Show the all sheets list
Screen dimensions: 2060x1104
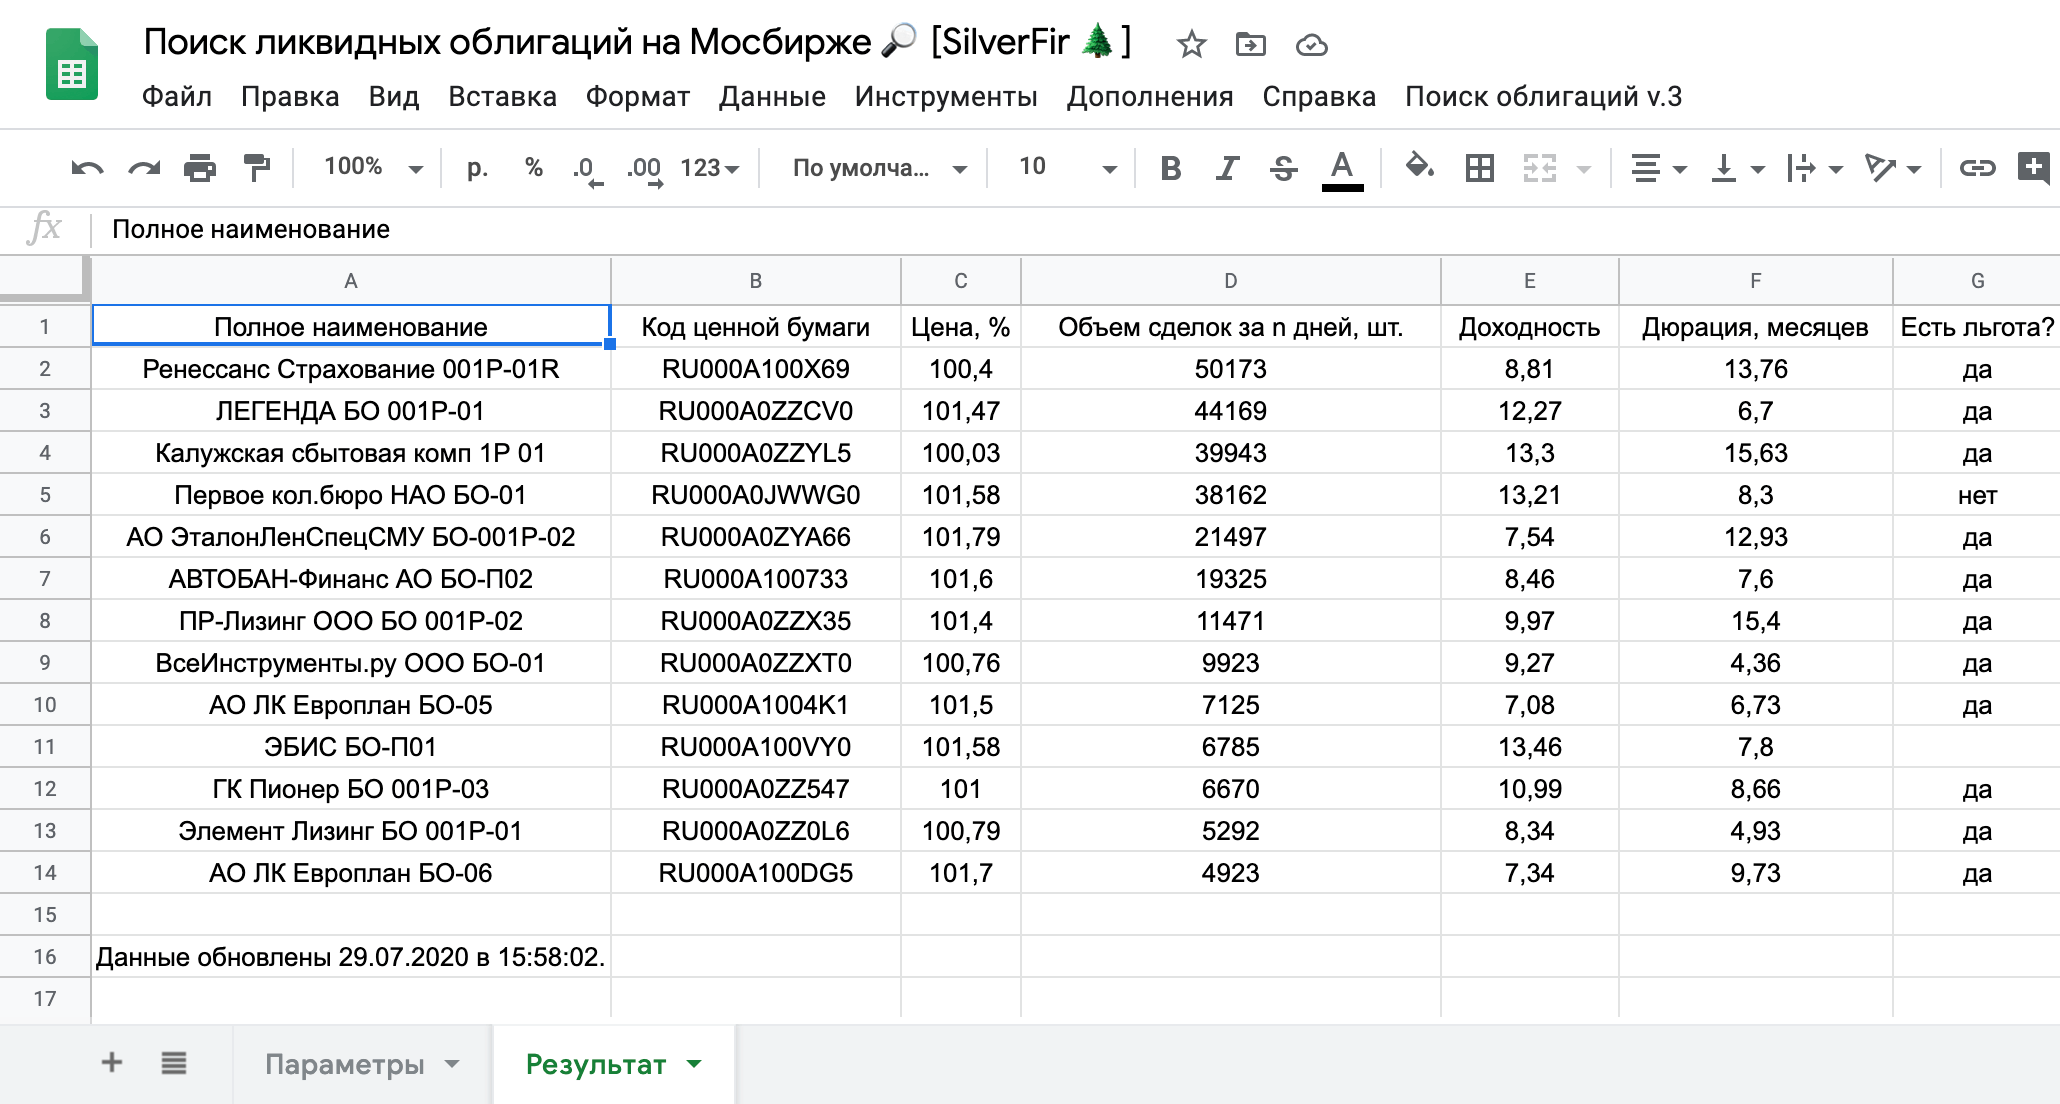[174, 1063]
